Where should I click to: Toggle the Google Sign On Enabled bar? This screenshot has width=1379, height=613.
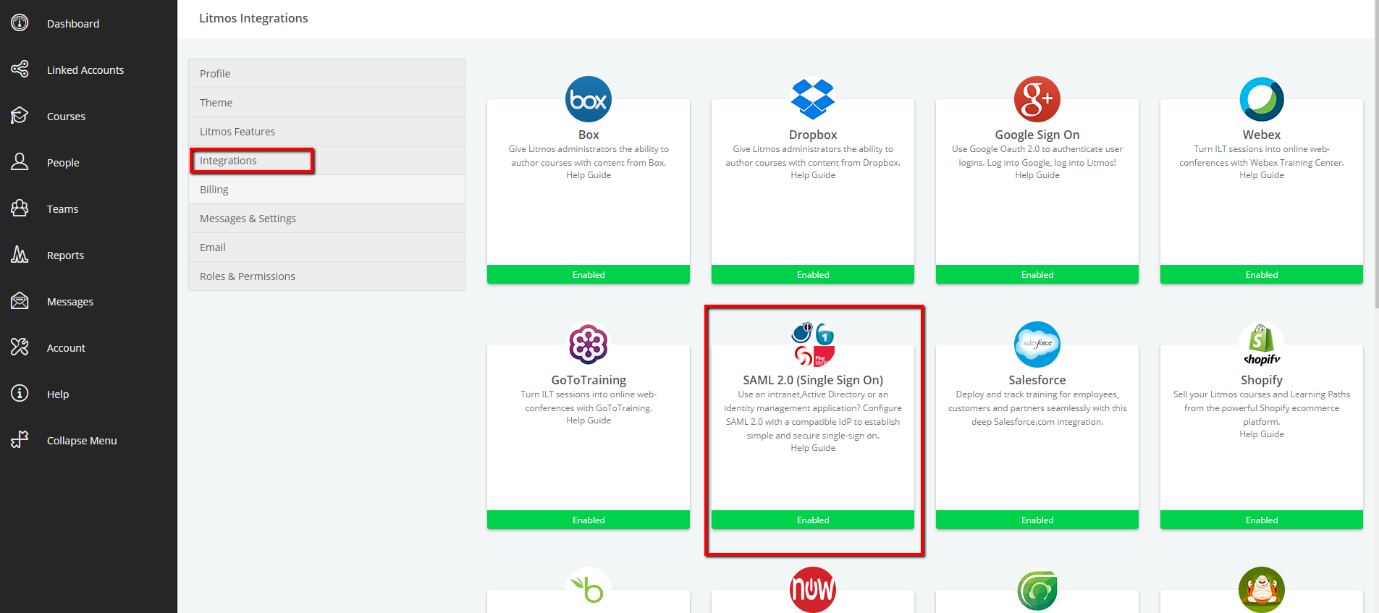pos(1037,274)
